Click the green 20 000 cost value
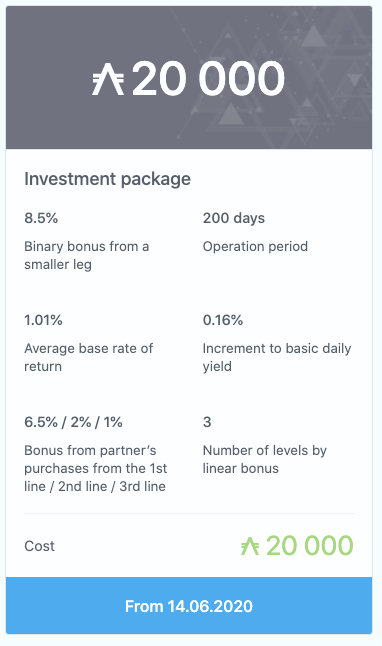 [309, 546]
